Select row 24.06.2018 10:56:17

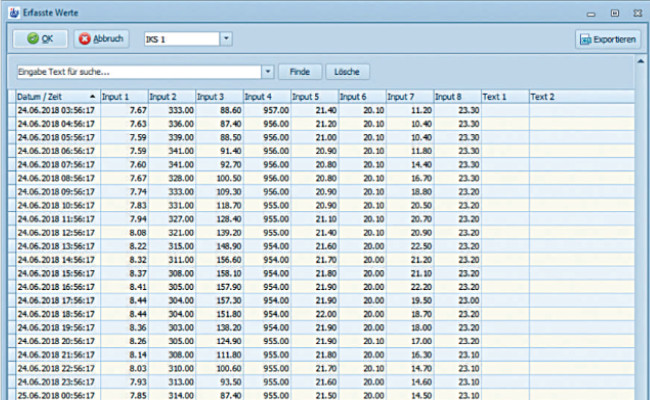pos(321,205)
